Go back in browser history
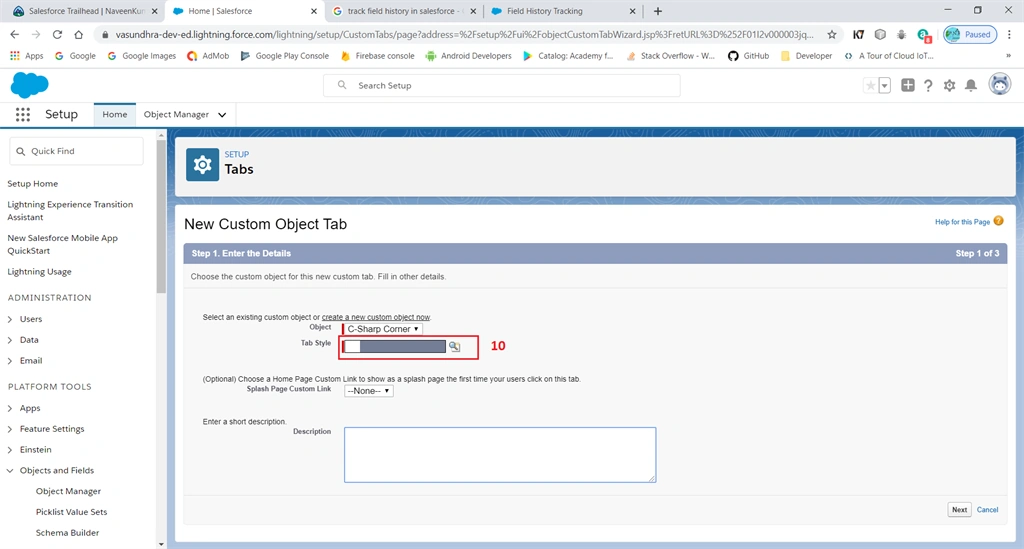This screenshot has height=549, width=1024. click(14, 35)
